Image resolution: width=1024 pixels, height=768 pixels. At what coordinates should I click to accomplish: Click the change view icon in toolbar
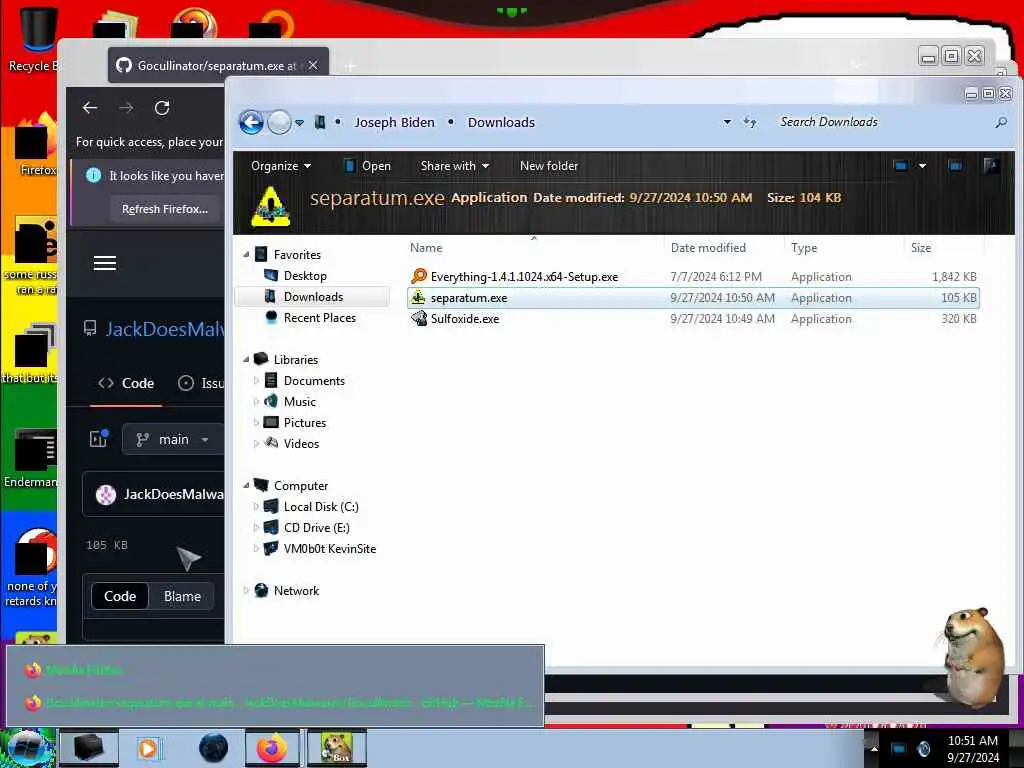(901, 166)
